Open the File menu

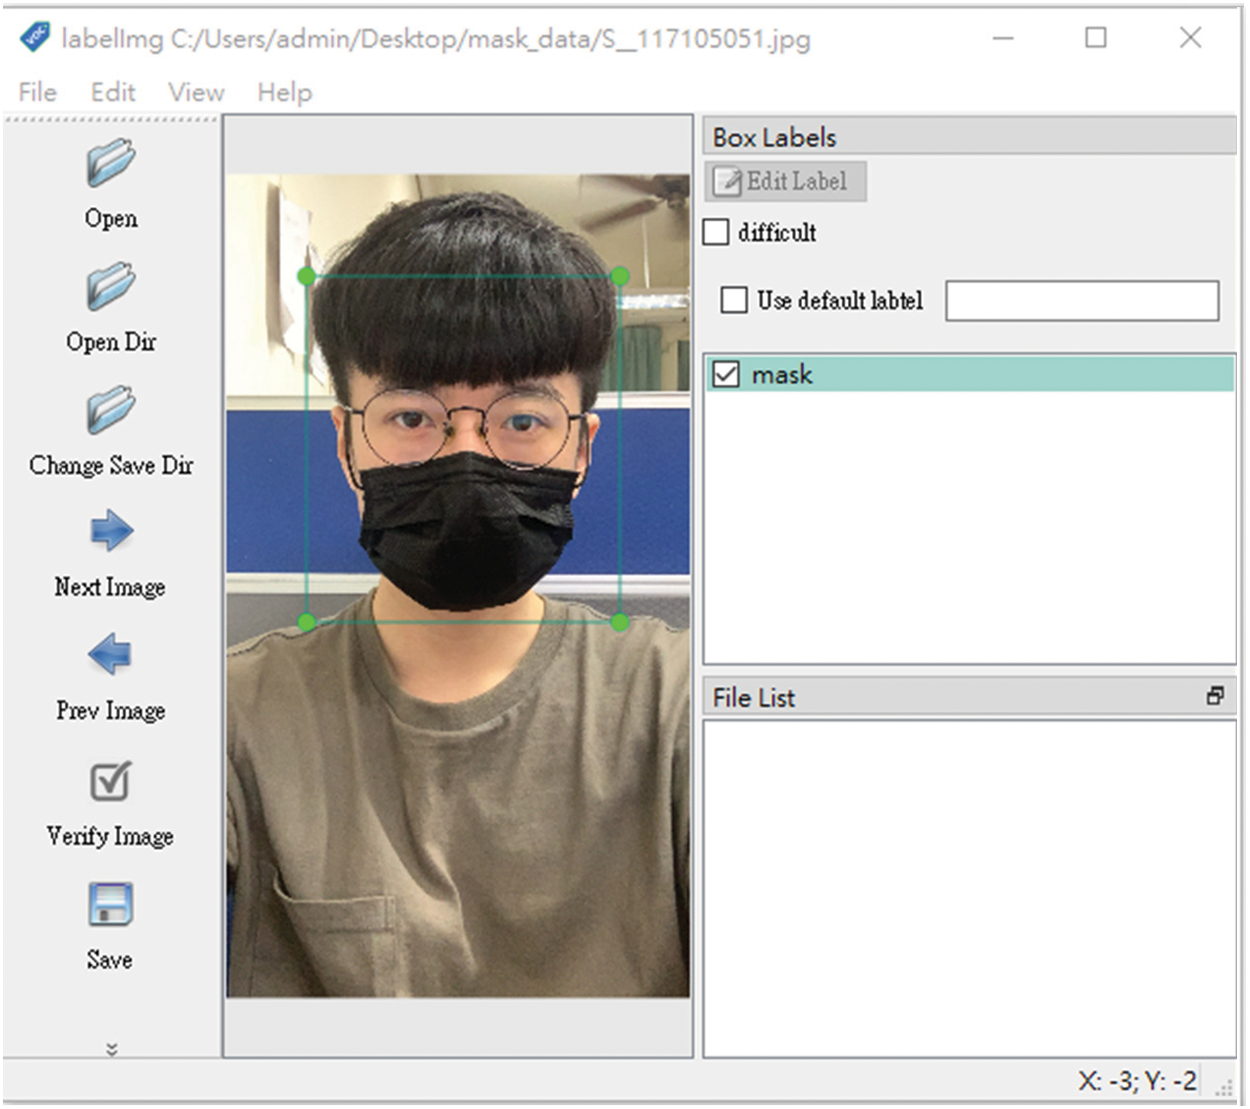(37, 92)
